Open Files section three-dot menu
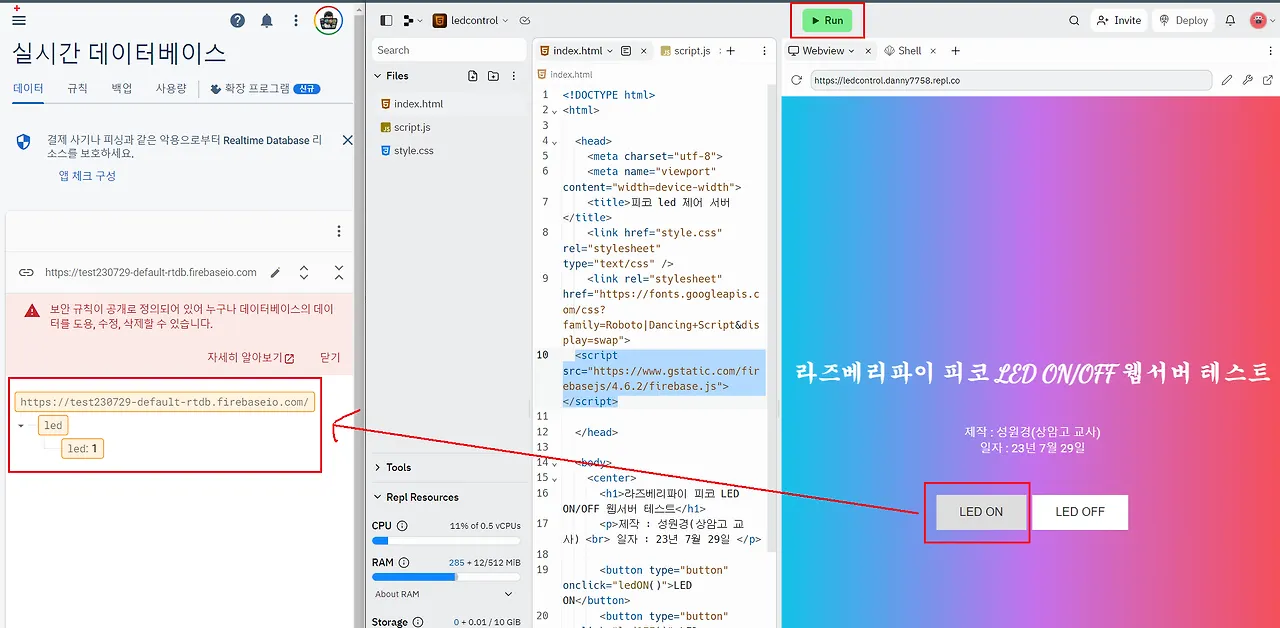The width and height of the screenshot is (1280, 628). click(x=514, y=76)
